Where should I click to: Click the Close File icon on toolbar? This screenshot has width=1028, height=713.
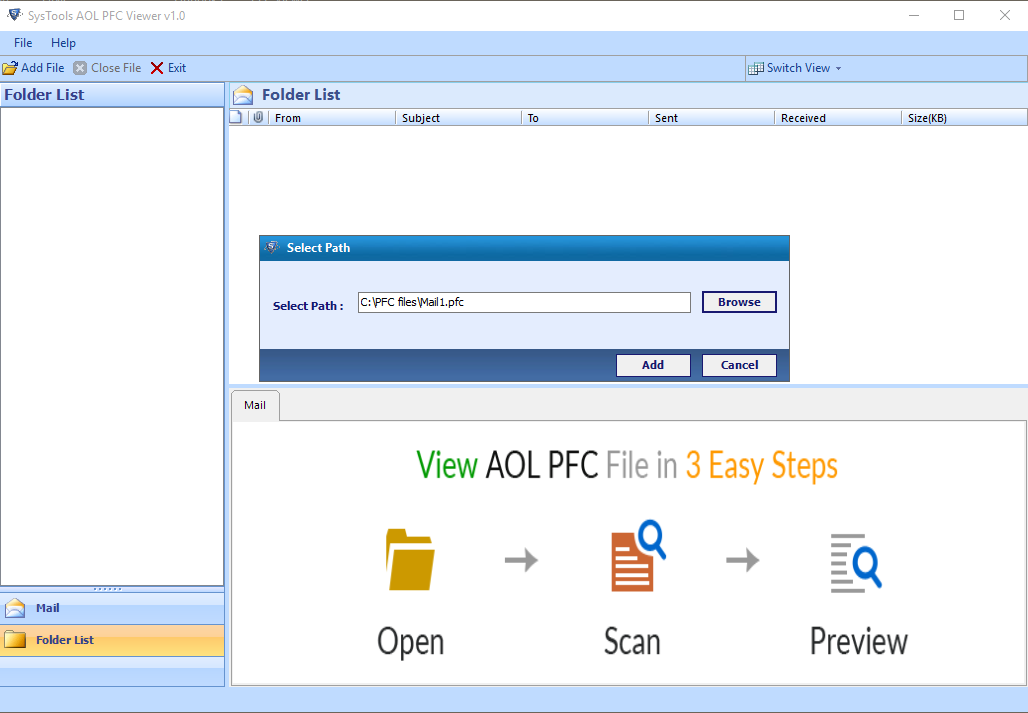pyautogui.click(x=81, y=67)
